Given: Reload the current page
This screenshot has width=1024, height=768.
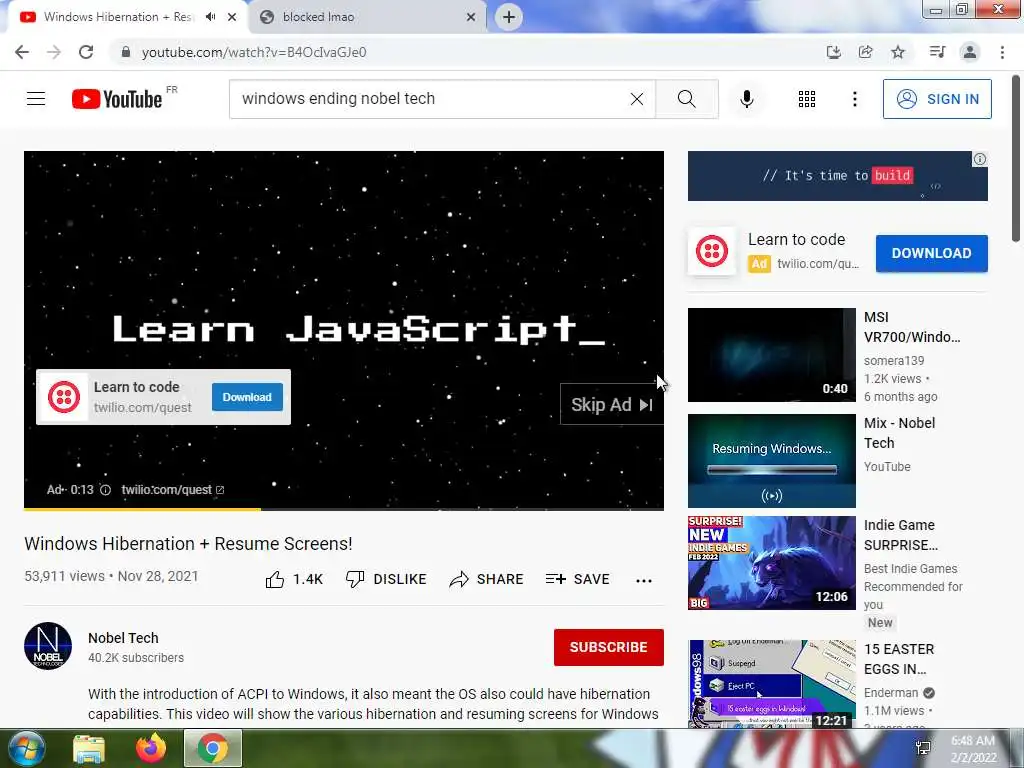Looking at the screenshot, I should (86, 52).
